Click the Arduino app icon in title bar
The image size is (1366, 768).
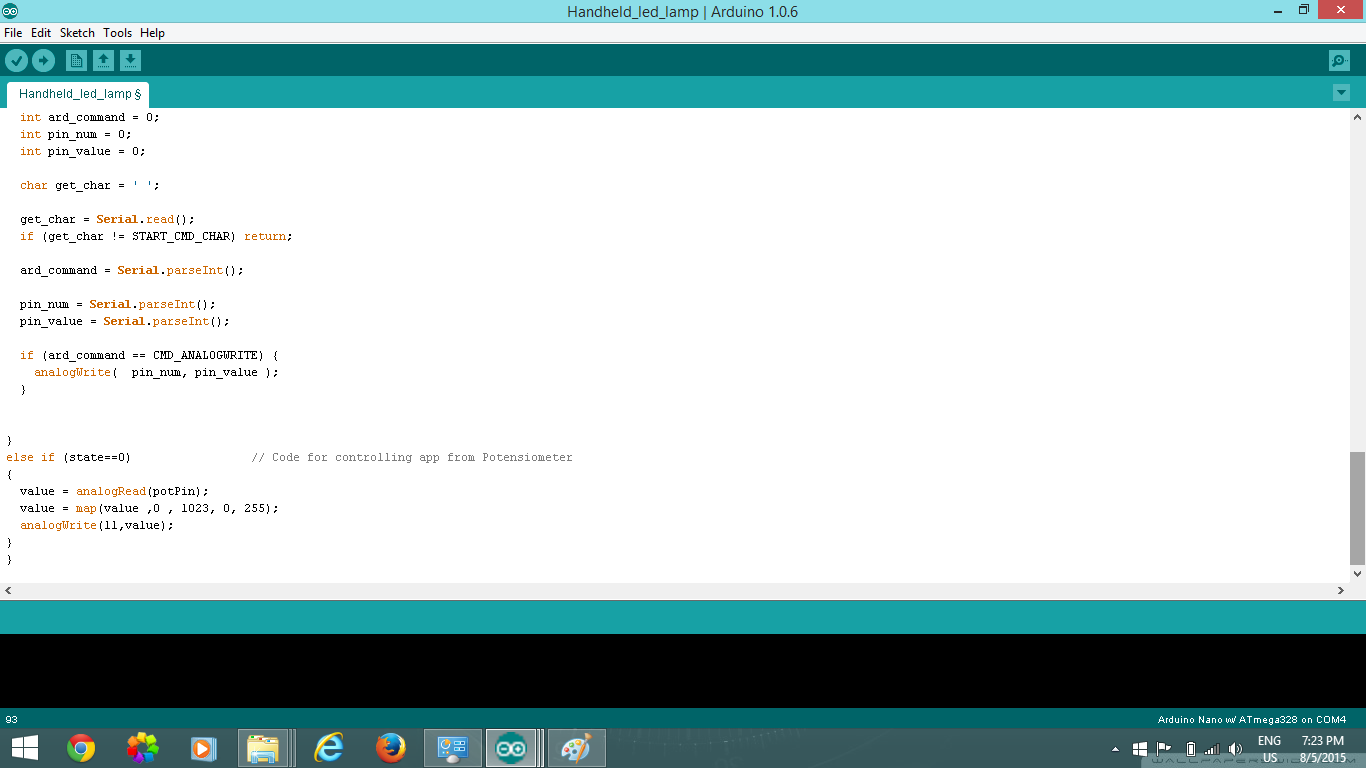[10, 11]
